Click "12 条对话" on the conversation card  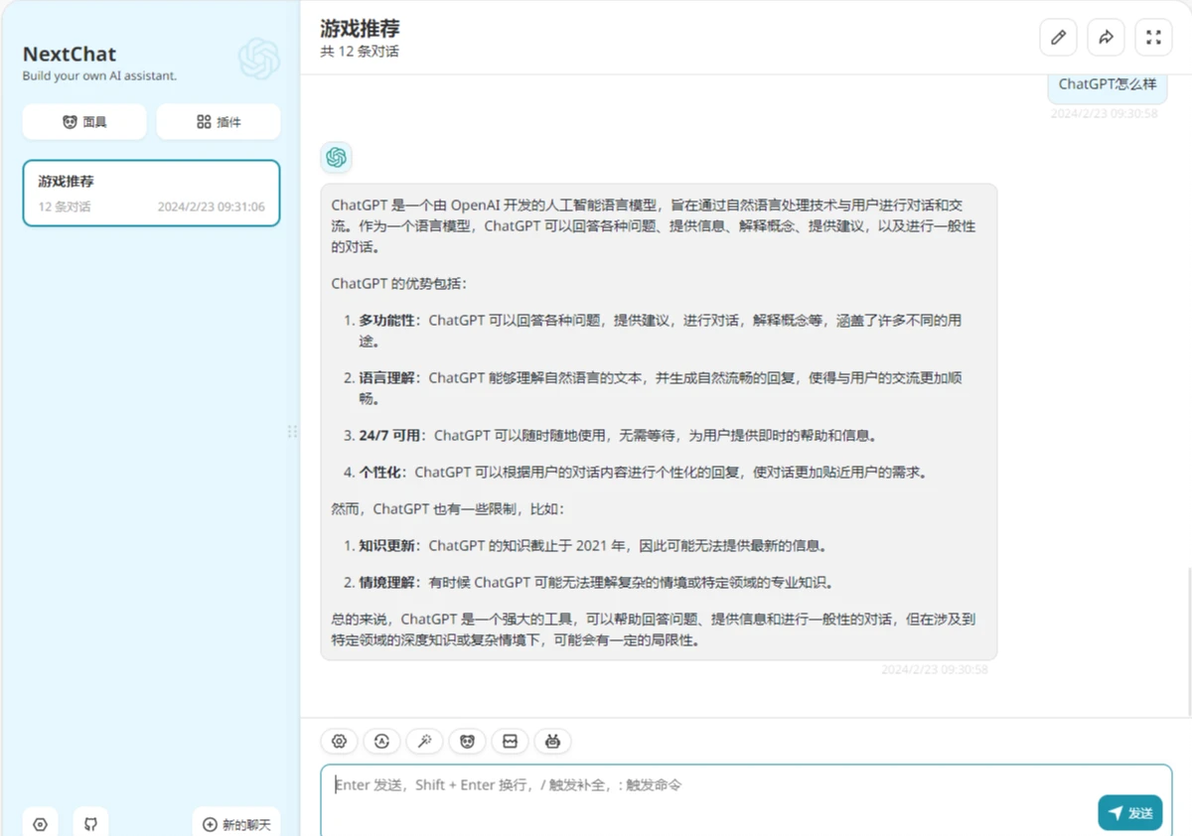65,207
